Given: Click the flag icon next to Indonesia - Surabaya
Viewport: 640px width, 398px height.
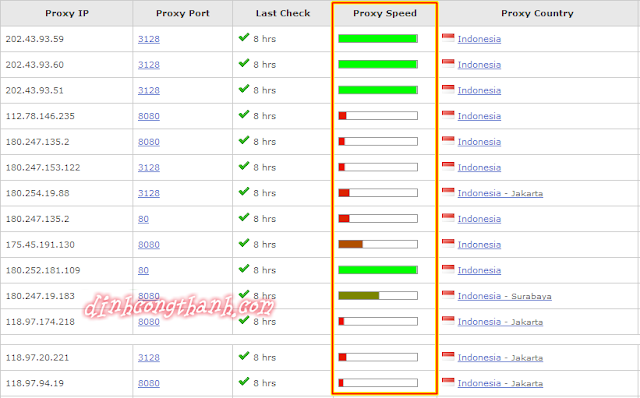Looking at the screenshot, I should tap(448, 295).
